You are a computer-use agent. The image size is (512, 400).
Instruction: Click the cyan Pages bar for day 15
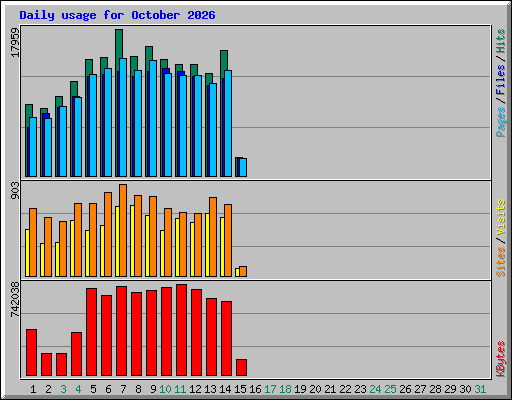(243, 167)
